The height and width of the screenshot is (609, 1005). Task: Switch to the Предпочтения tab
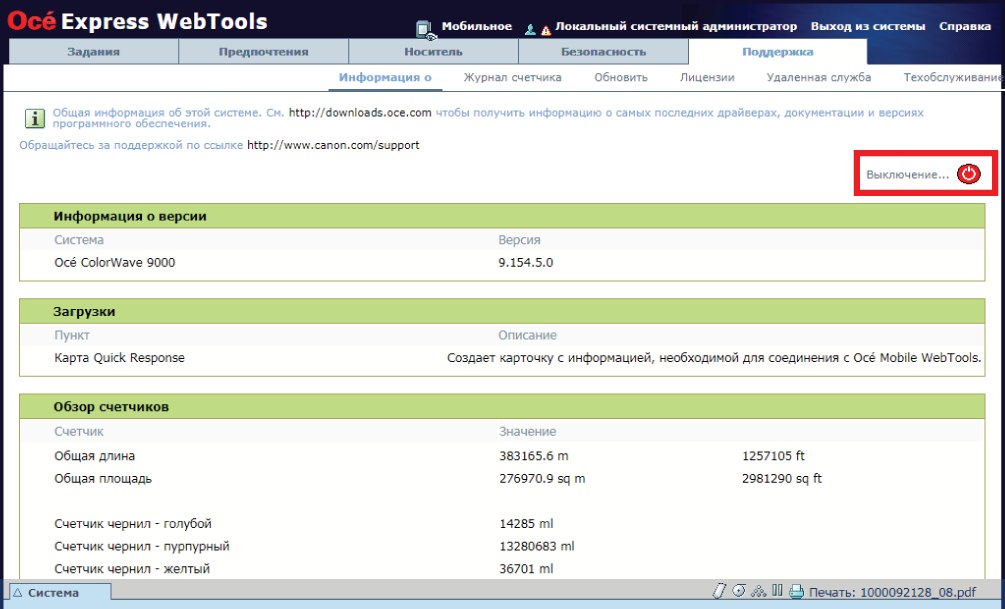click(263, 52)
